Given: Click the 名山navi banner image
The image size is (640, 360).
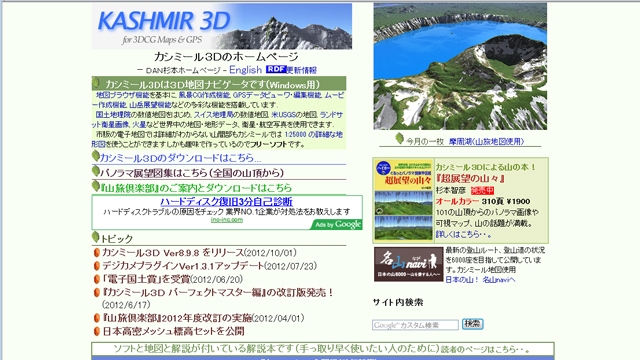Looking at the screenshot, I should [409, 264].
